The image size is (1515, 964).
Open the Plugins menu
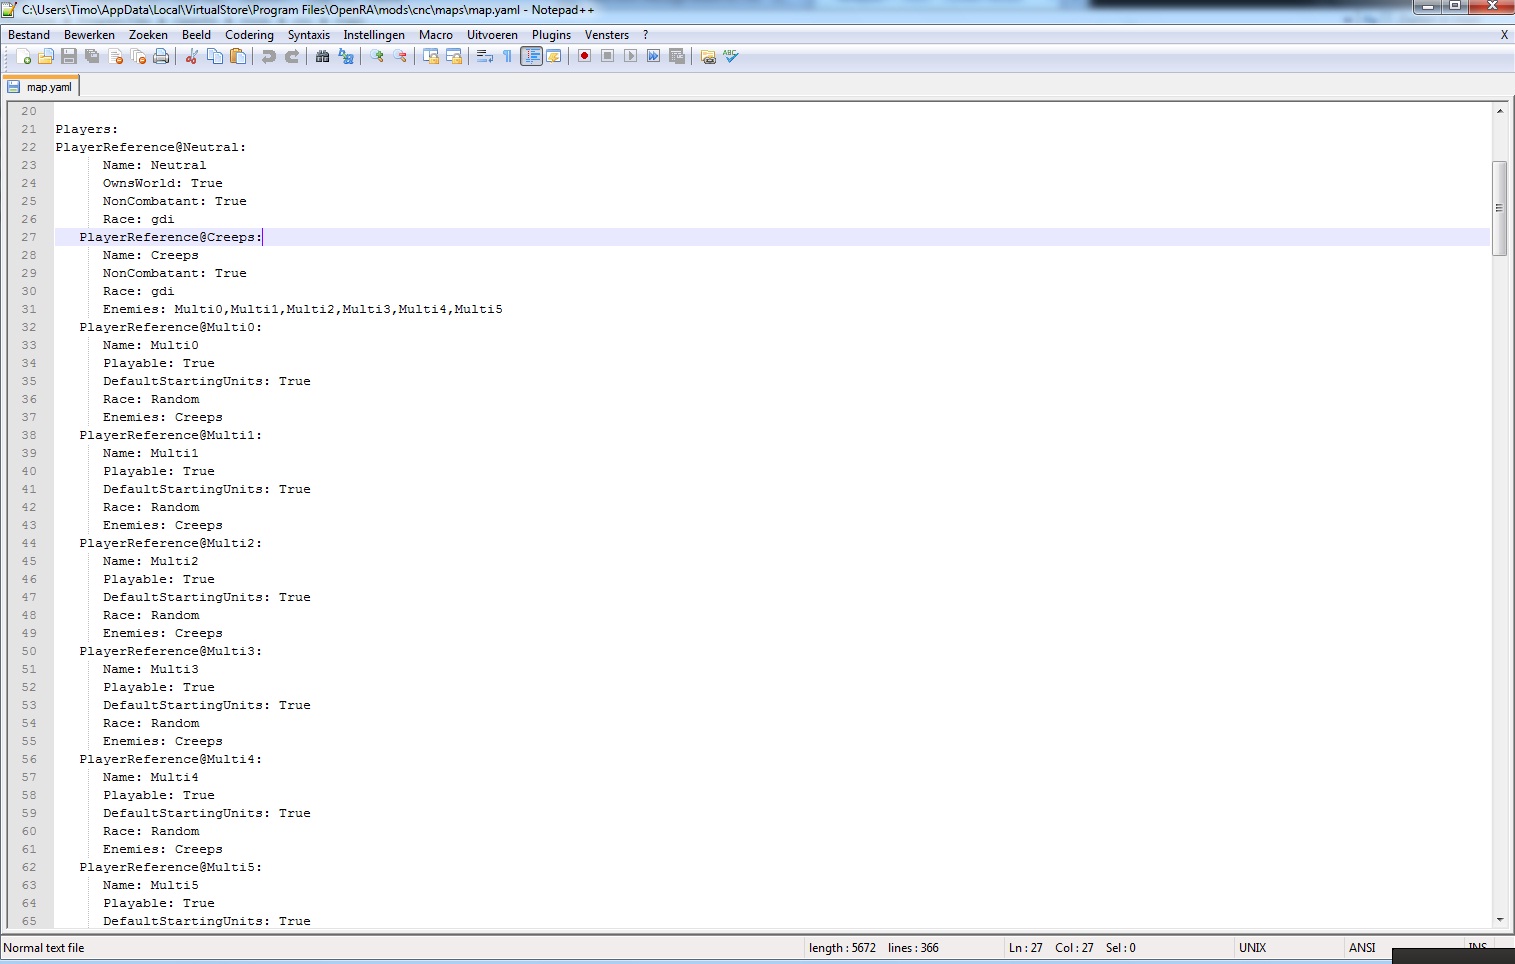pyautogui.click(x=551, y=35)
